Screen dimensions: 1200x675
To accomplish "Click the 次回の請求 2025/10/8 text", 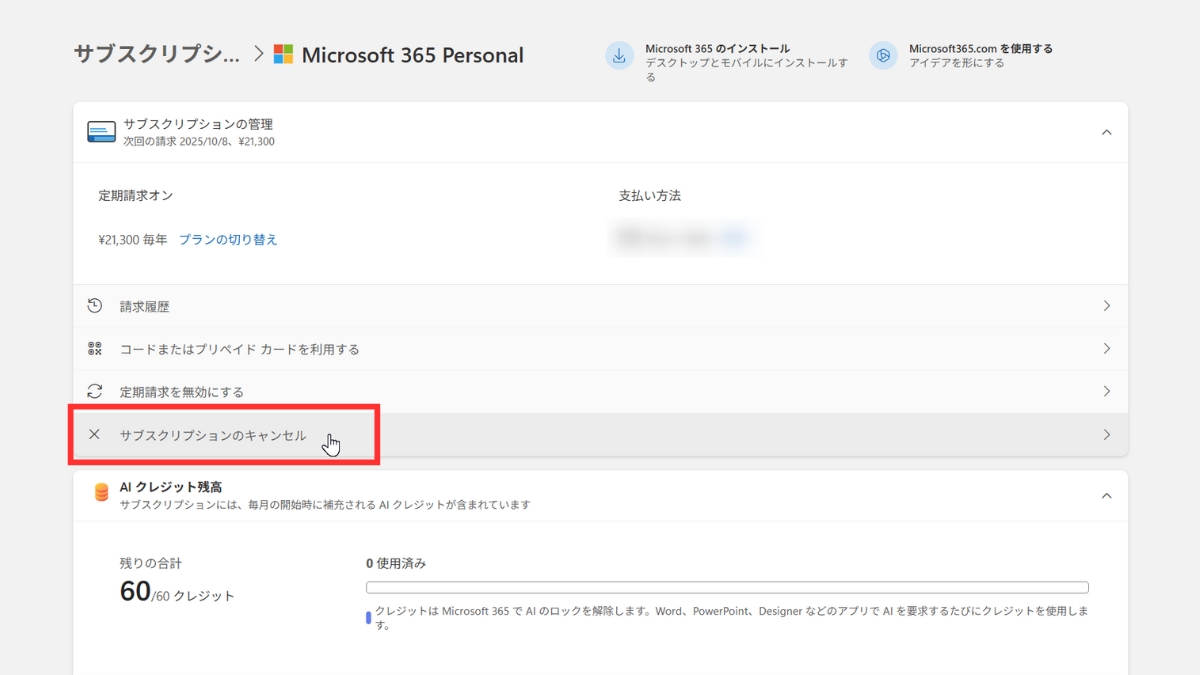I will point(199,142).
